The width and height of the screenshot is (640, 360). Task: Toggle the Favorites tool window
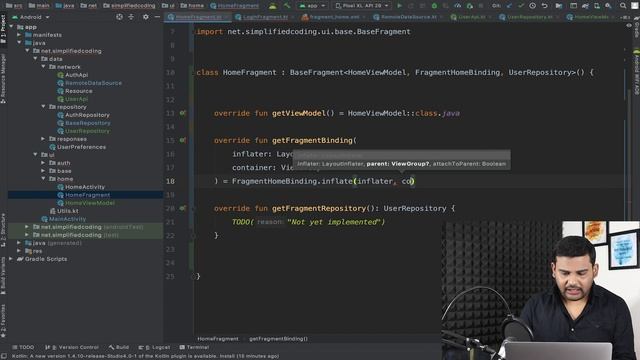pyautogui.click(x=3, y=321)
